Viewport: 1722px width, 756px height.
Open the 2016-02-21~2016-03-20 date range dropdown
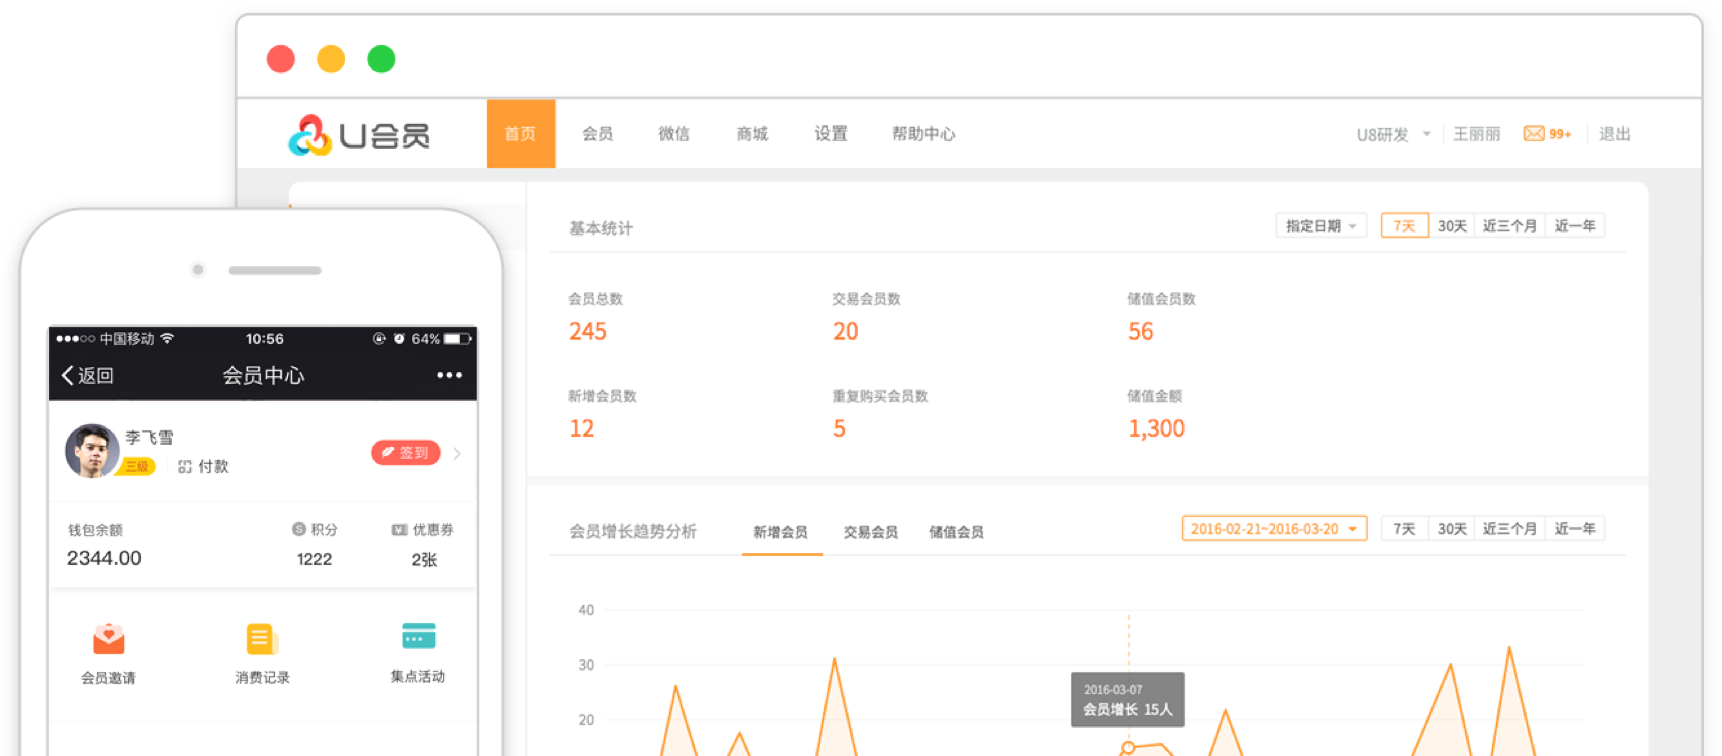point(1273,529)
